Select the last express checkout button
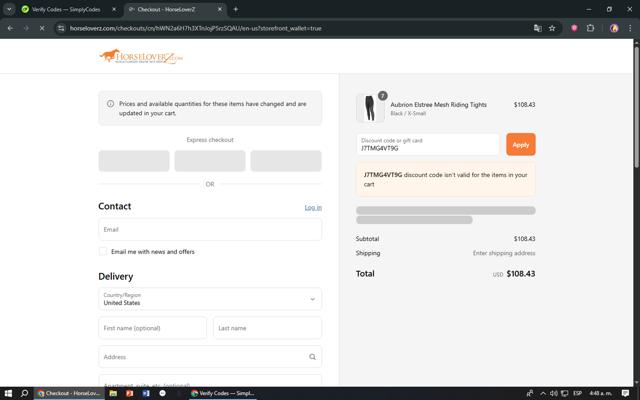 point(286,161)
